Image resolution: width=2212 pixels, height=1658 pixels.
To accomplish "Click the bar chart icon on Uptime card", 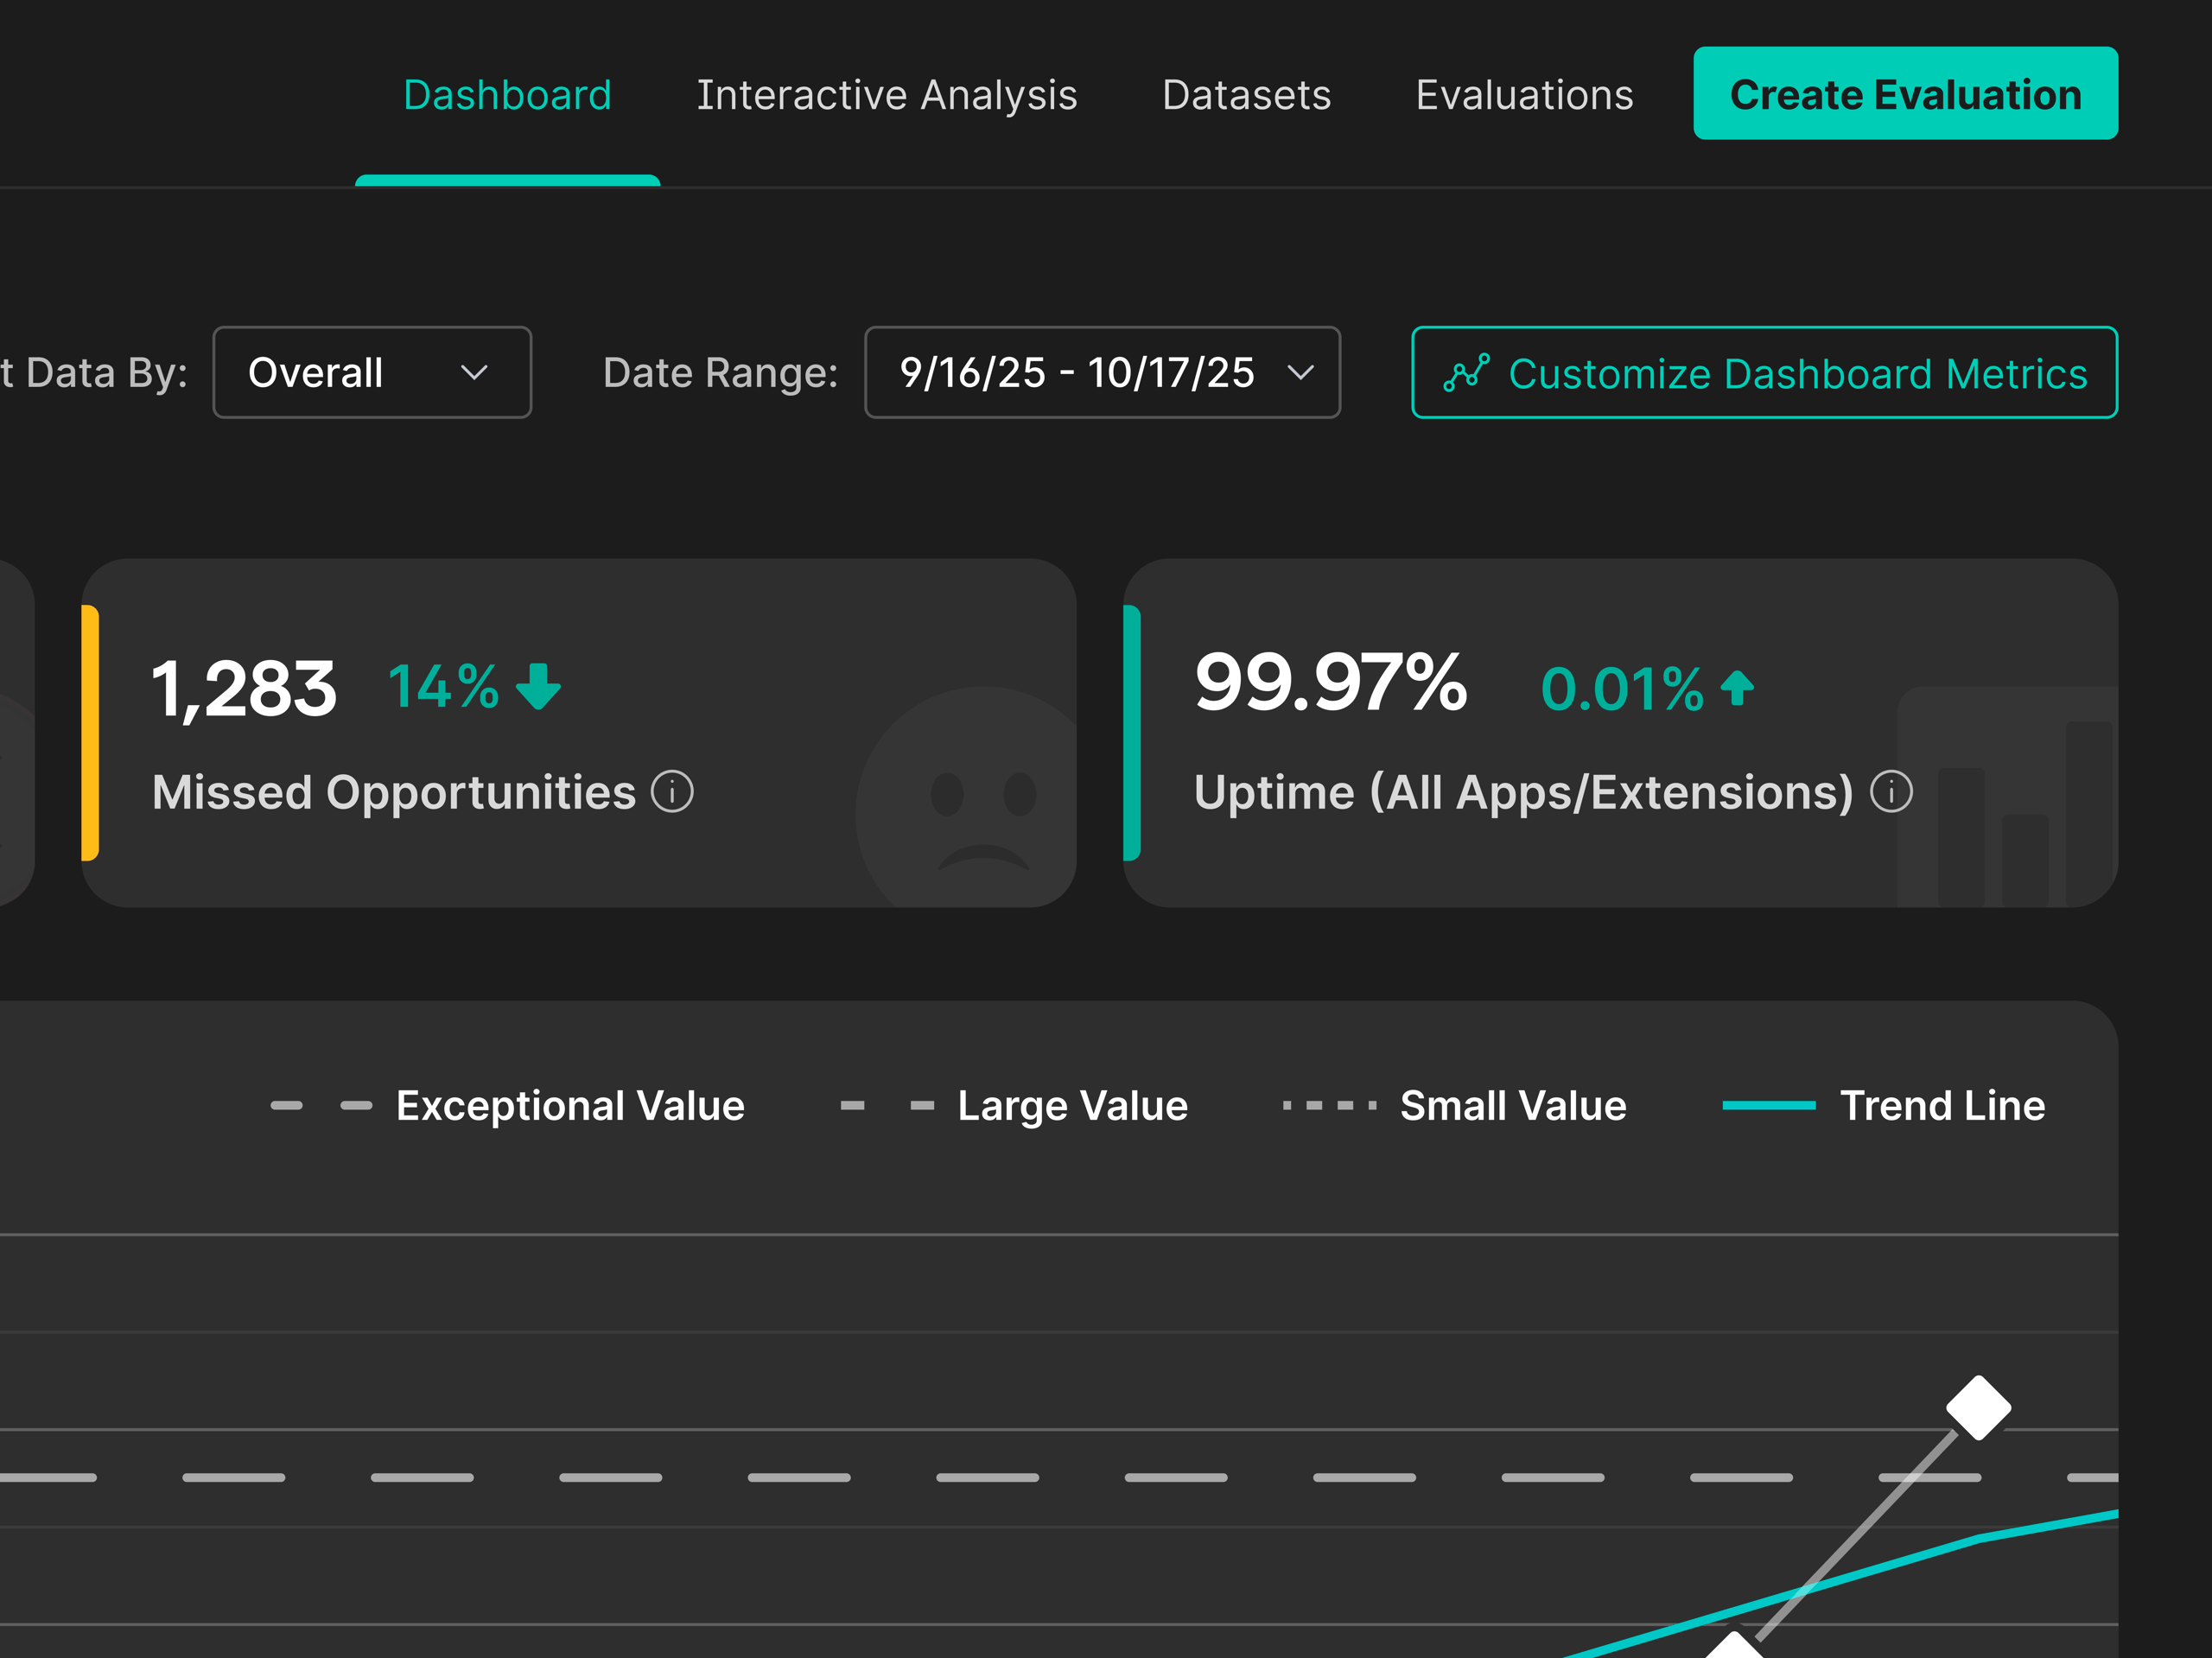I will 2007,797.
